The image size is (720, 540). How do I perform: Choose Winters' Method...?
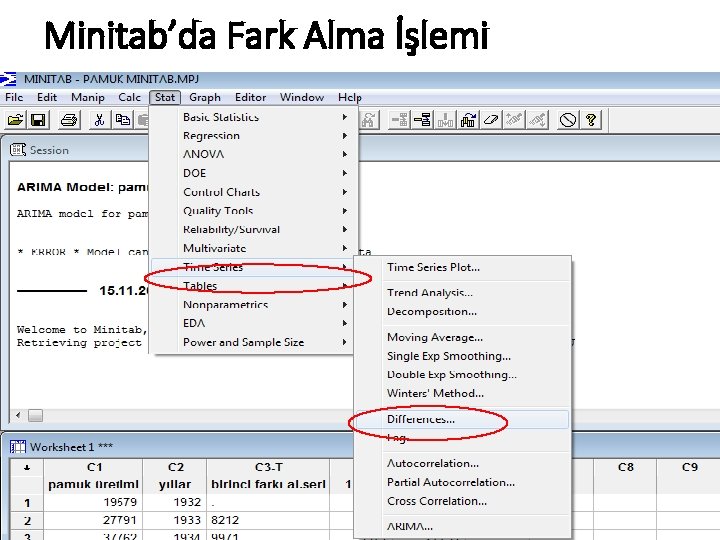[462, 394]
